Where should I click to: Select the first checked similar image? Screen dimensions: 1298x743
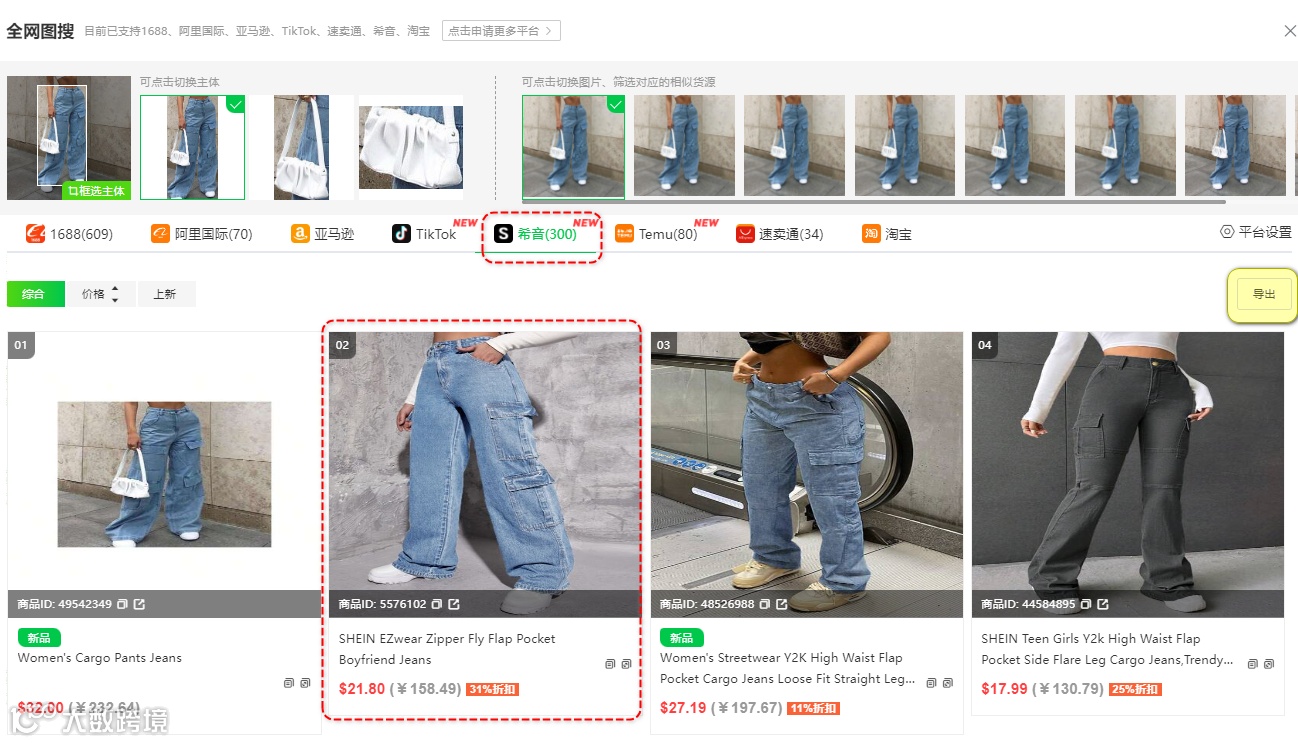573,147
